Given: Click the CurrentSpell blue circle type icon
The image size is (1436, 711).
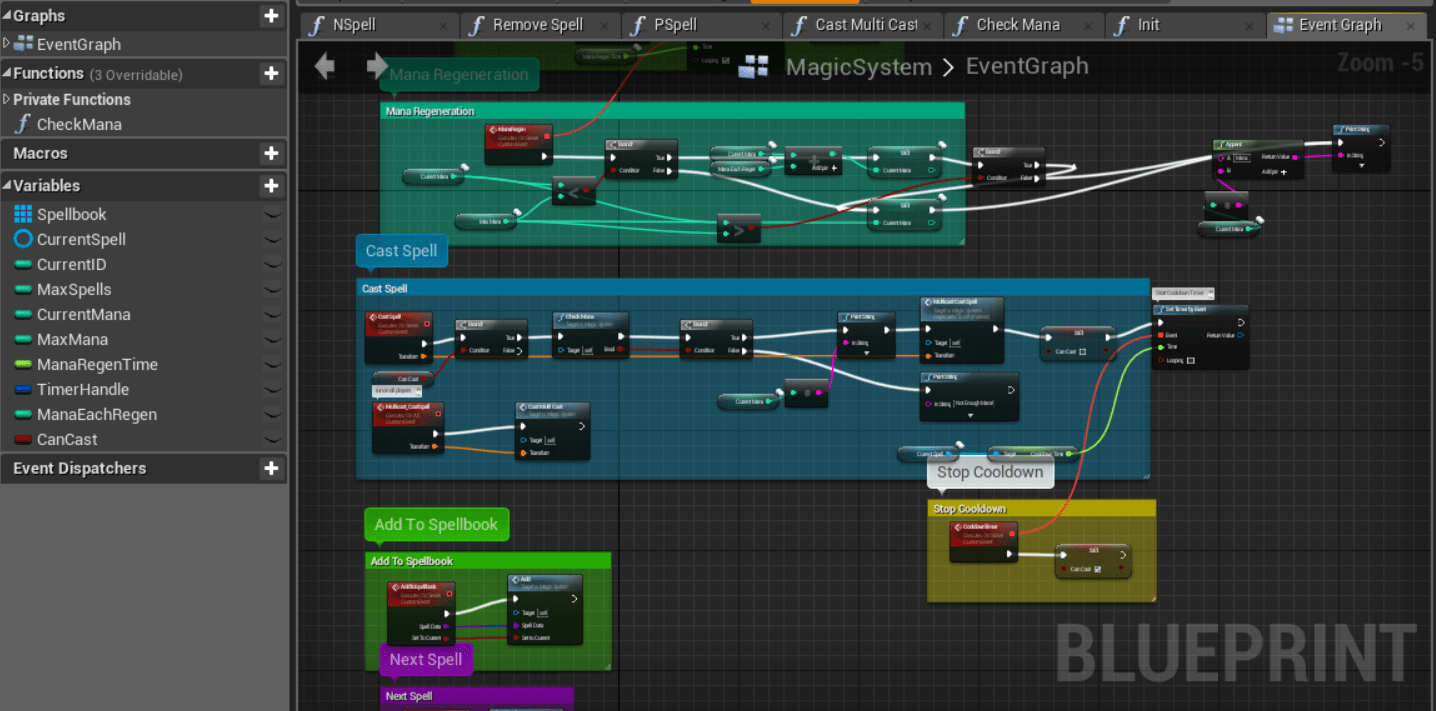Looking at the screenshot, I should point(23,239).
